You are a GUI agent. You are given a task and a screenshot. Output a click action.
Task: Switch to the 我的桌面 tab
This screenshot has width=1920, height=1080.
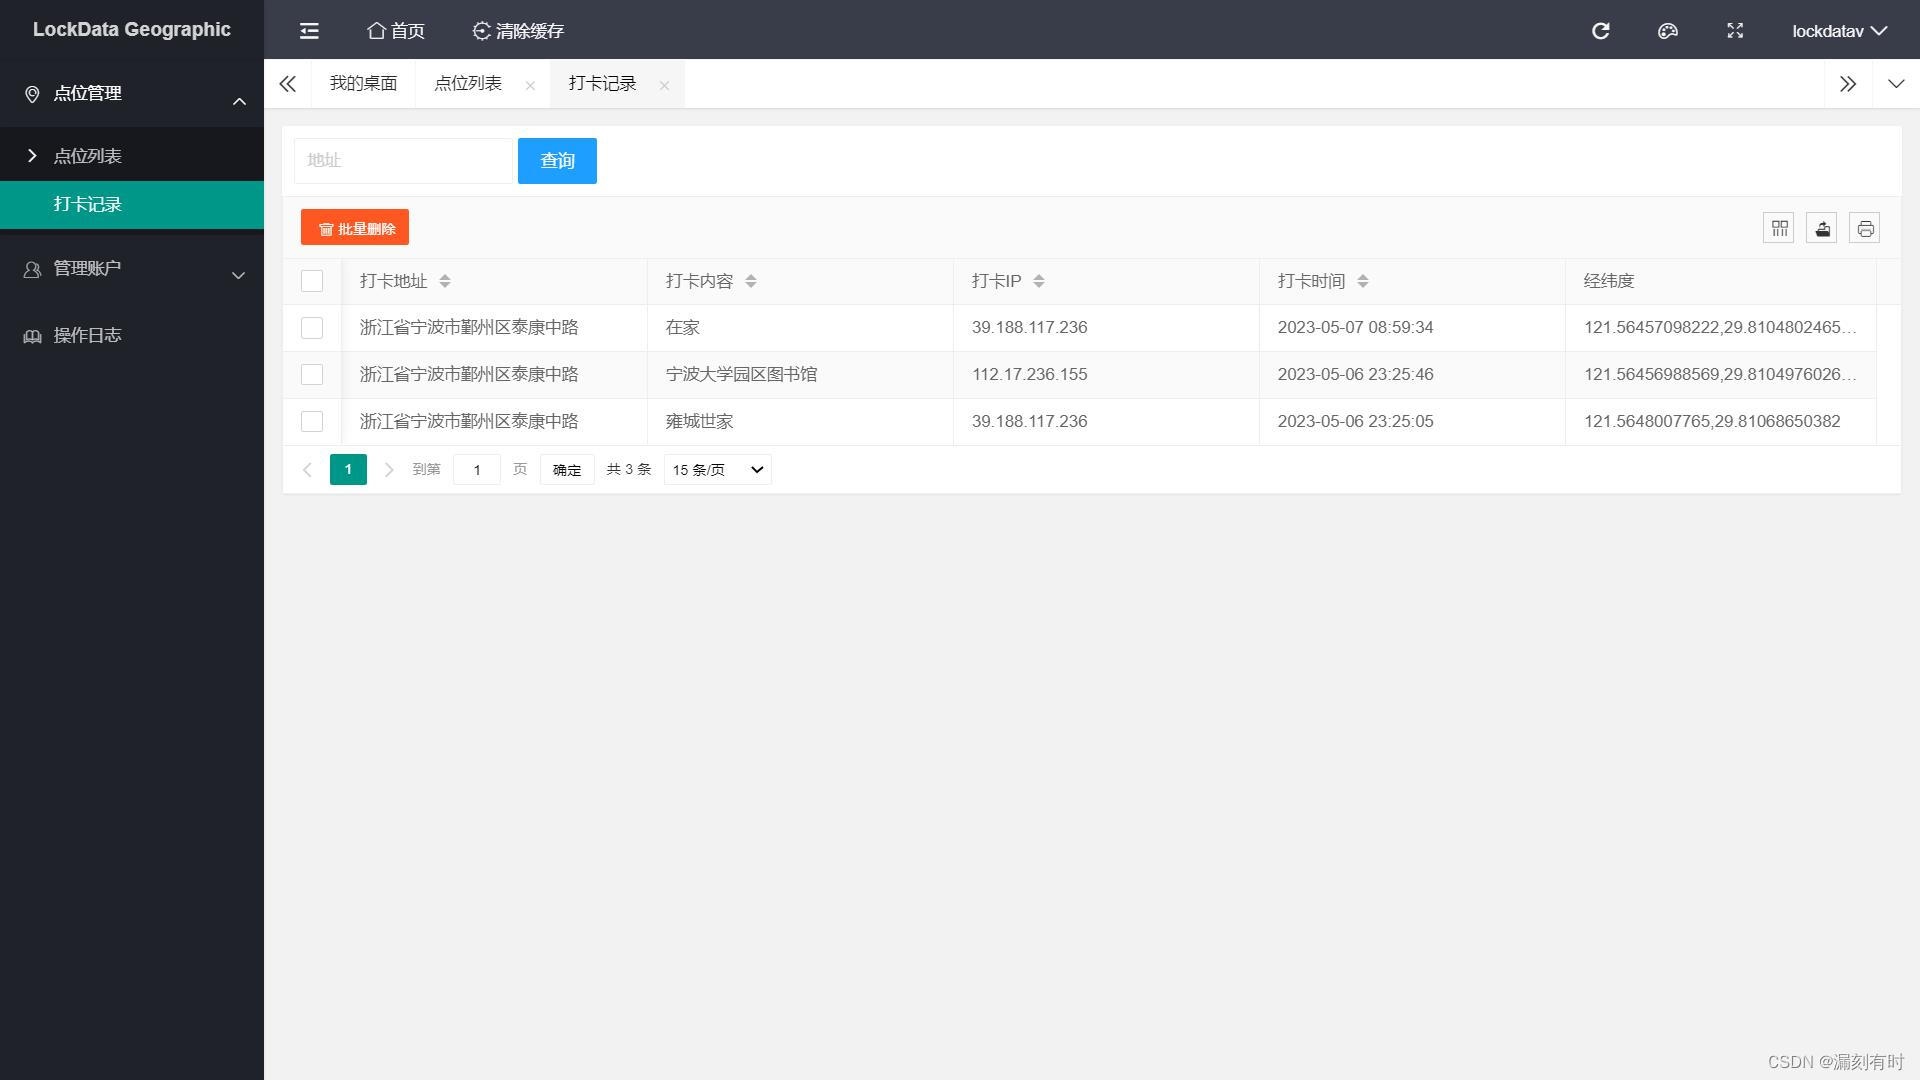click(363, 83)
